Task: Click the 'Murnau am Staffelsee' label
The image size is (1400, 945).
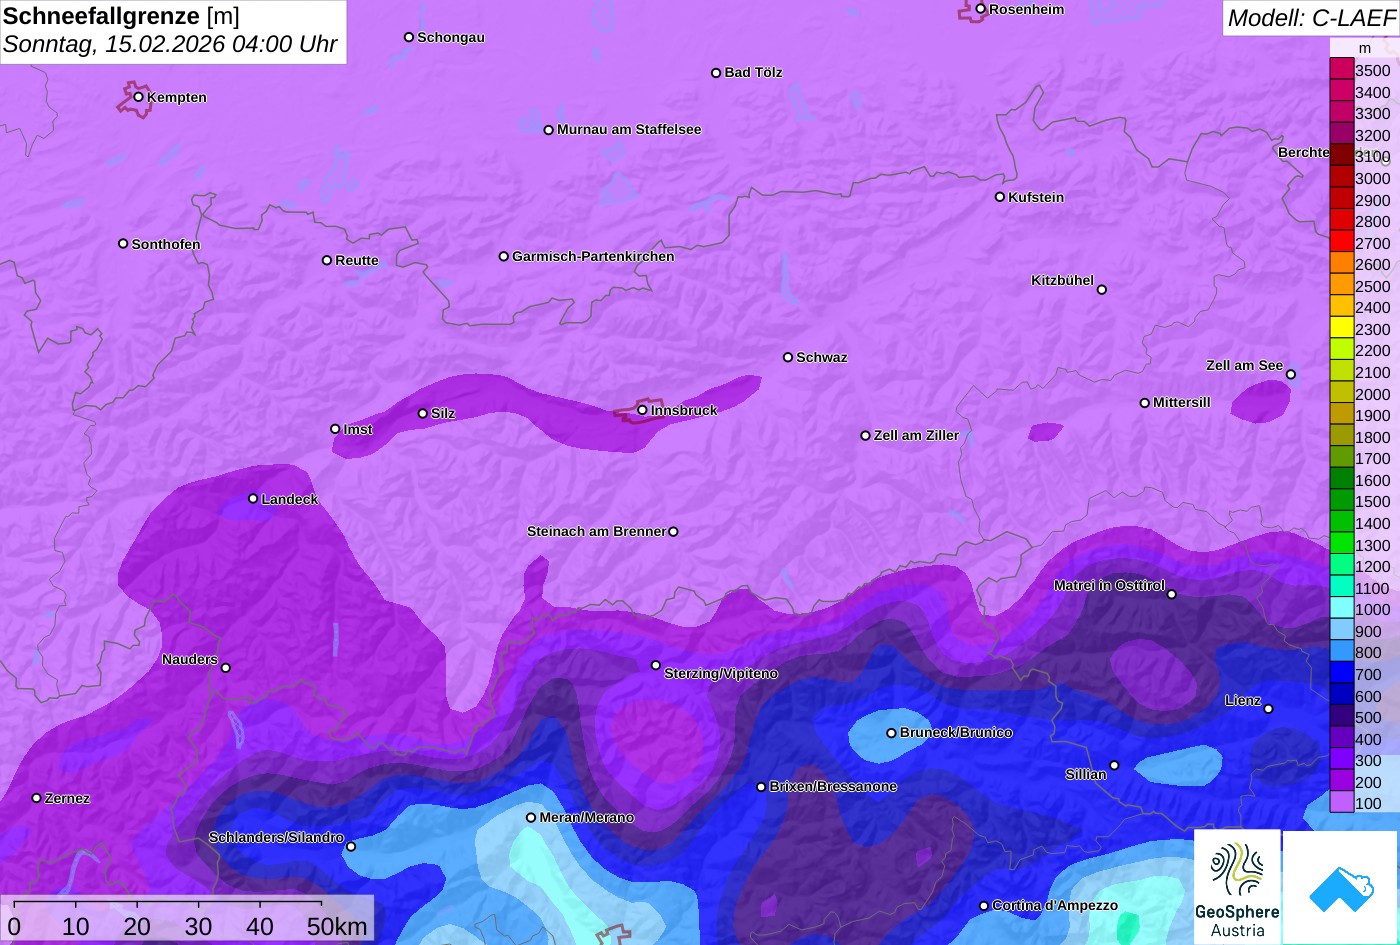Action: click(x=629, y=129)
